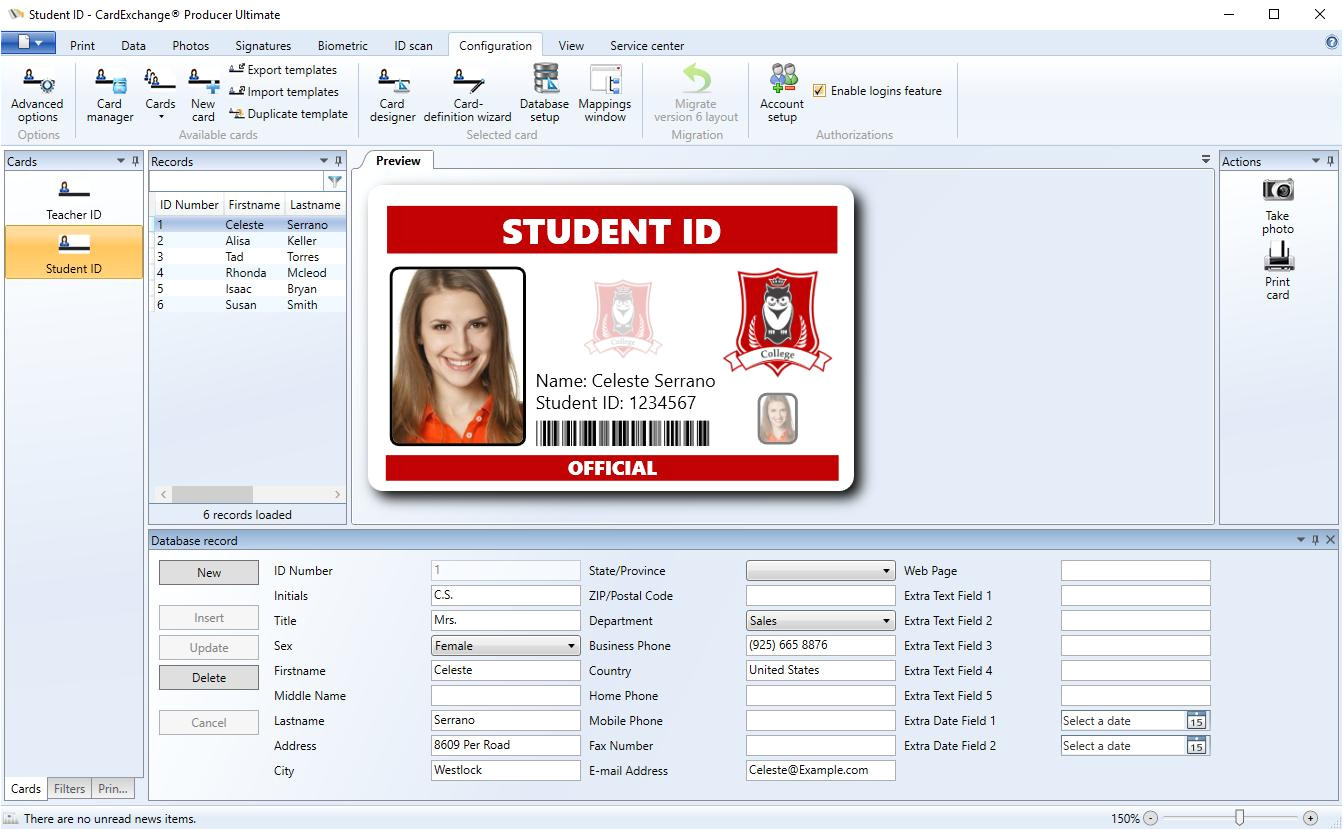The image size is (1343, 830).
Task: Adjust the zoom slider handle
Action: pyautogui.click(x=1239, y=818)
